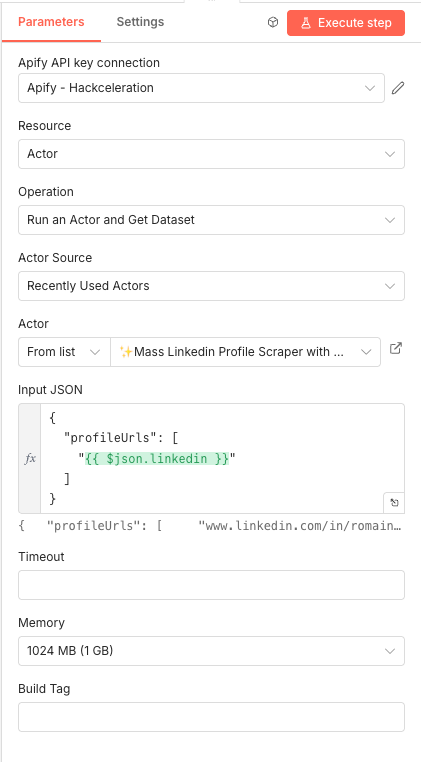Open the Resource dropdown showing Actor
This screenshot has height=762, width=421.
[x=211, y=154]
